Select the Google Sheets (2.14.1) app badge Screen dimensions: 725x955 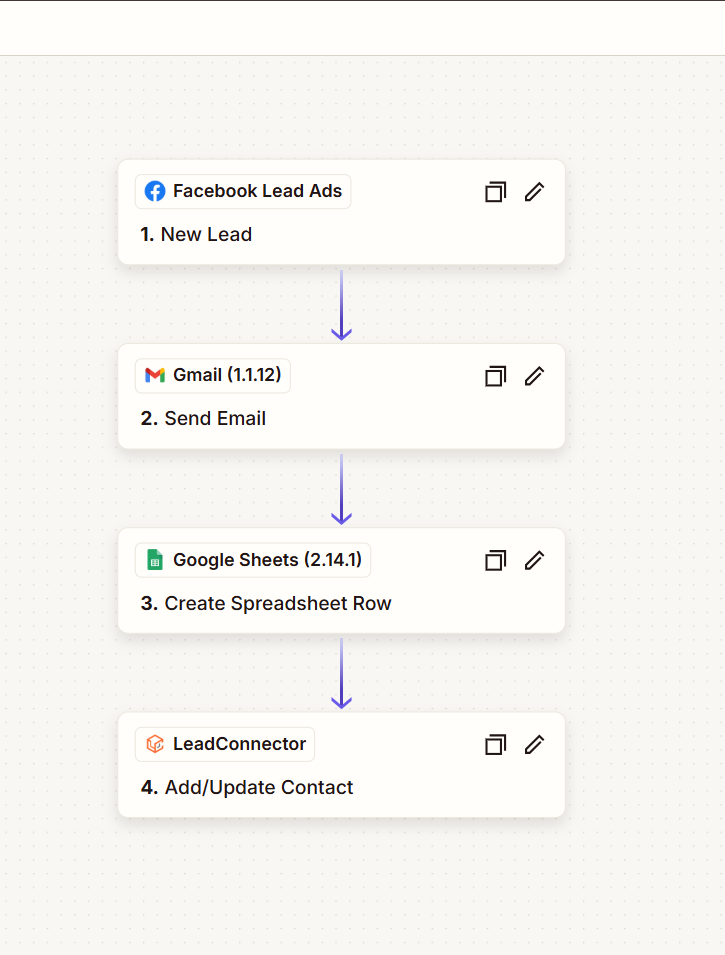point(253,560)
